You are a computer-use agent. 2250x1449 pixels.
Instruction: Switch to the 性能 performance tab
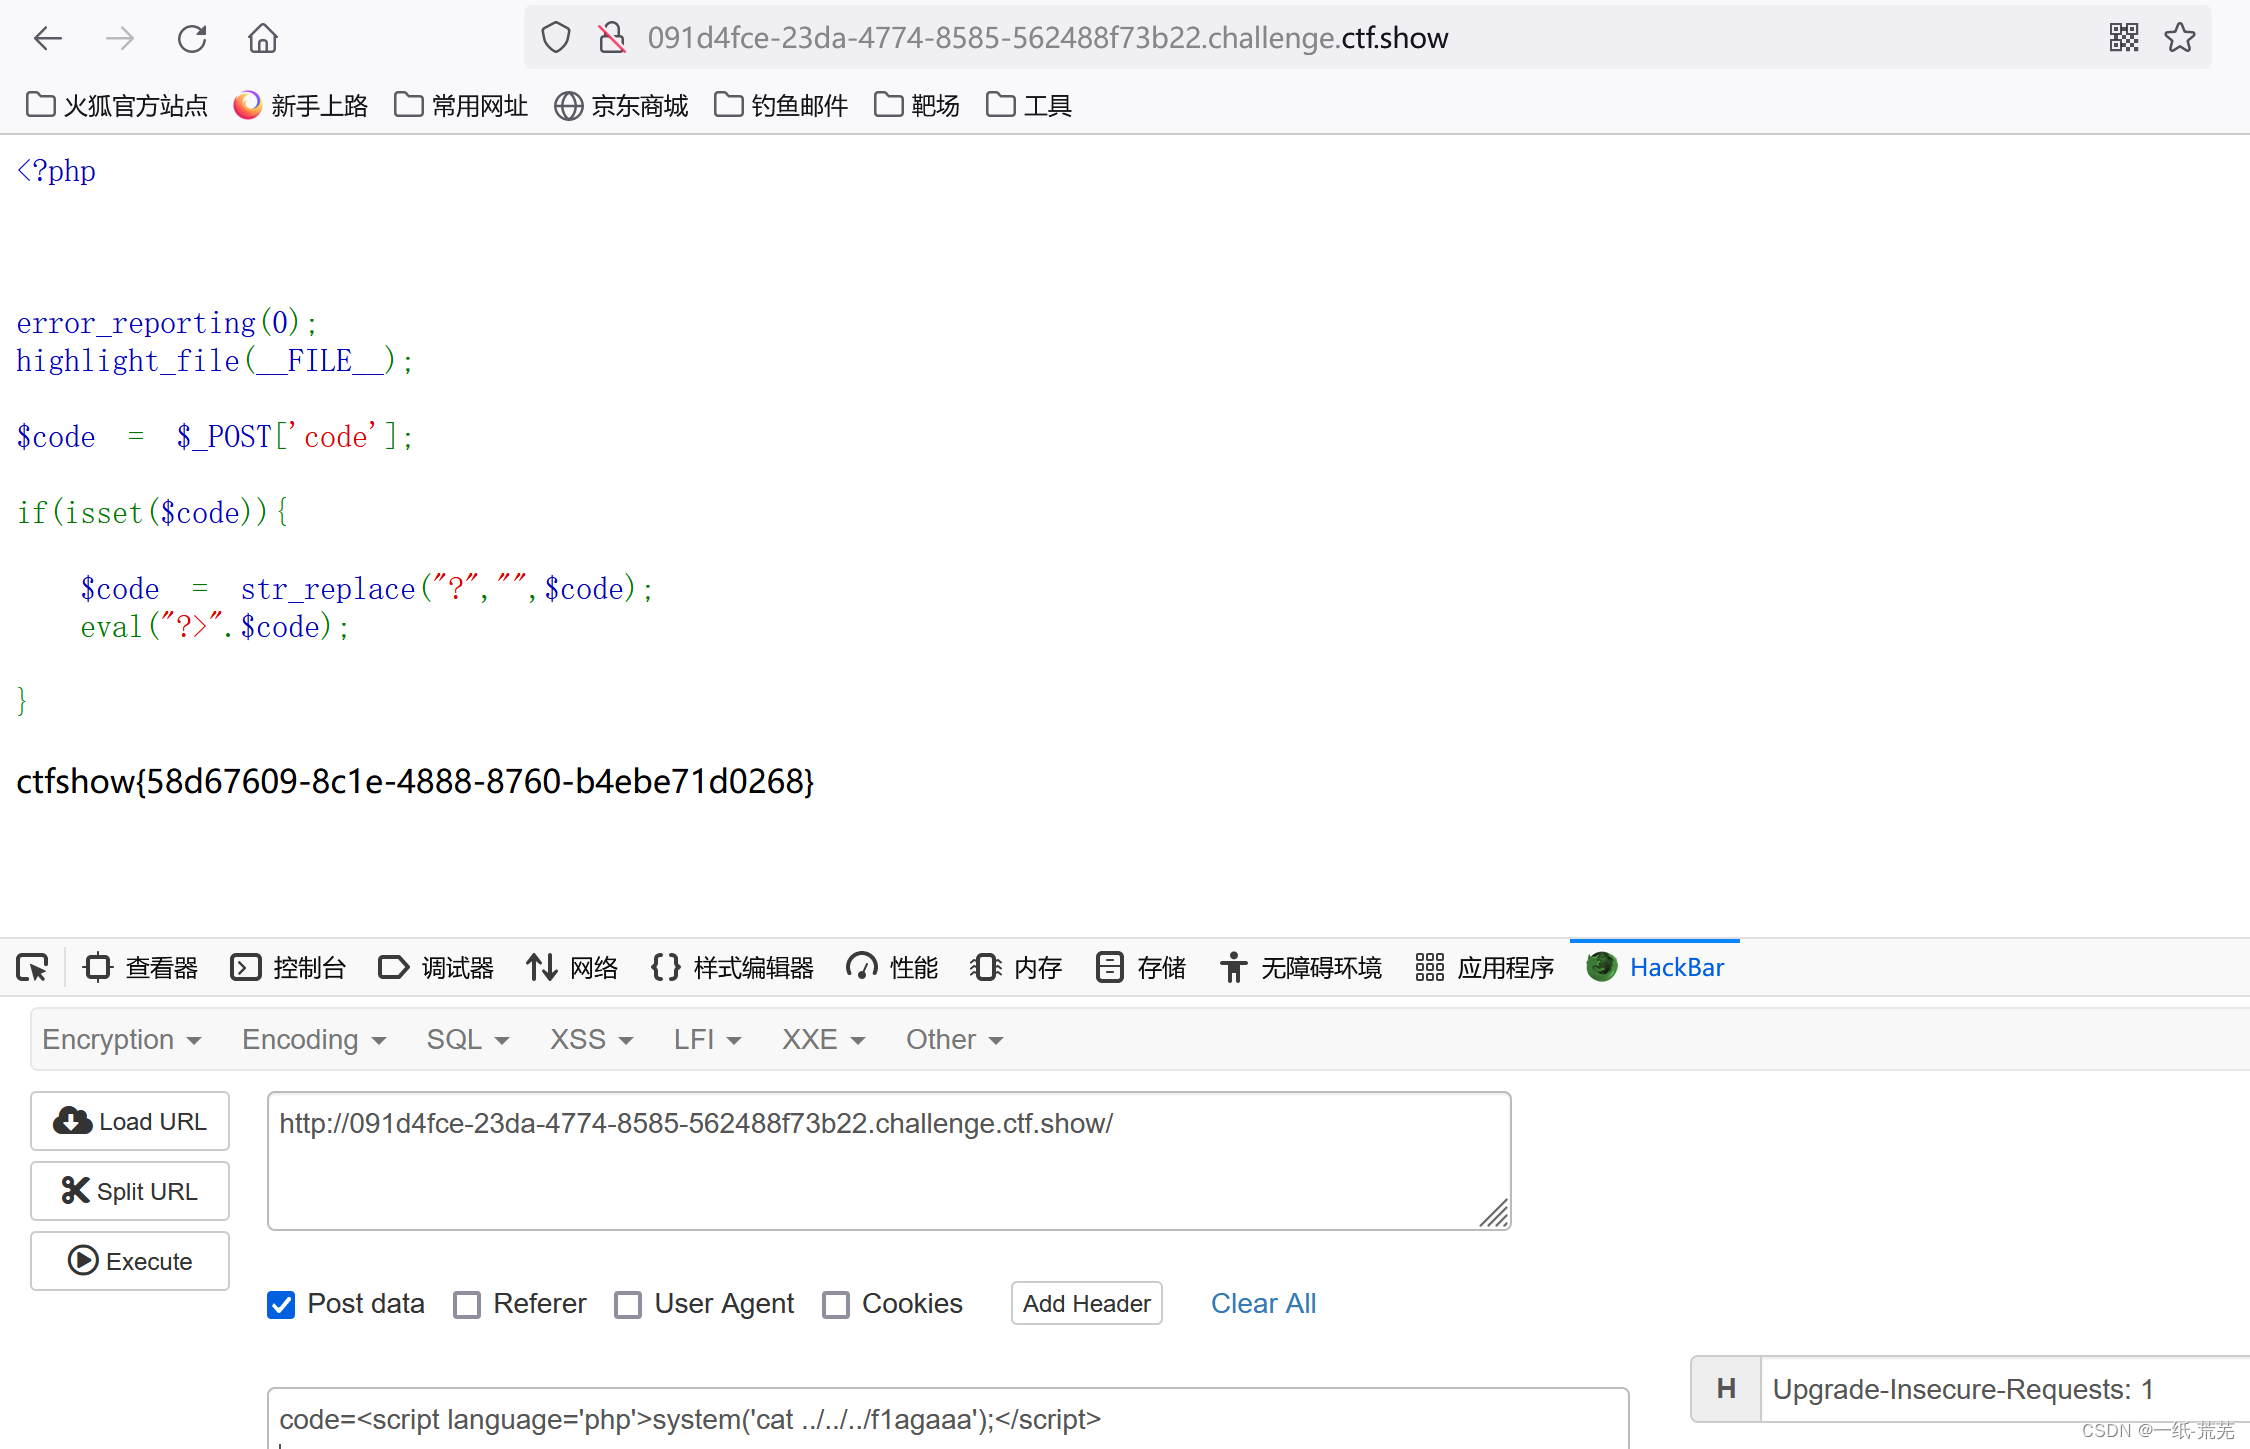[x=892, y=968]
